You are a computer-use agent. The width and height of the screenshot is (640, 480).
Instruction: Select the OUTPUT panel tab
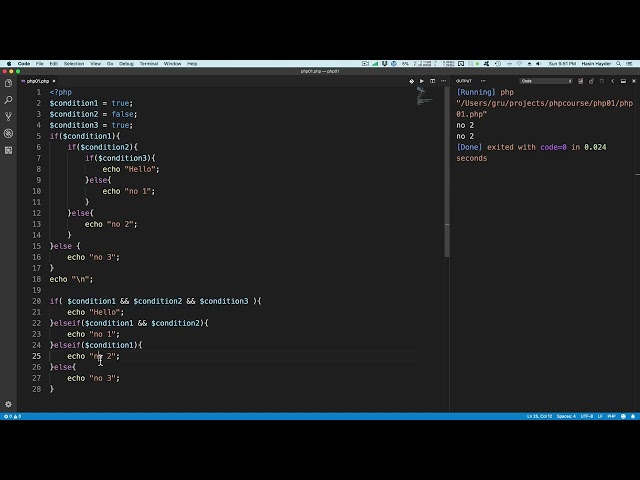[464, 81]
